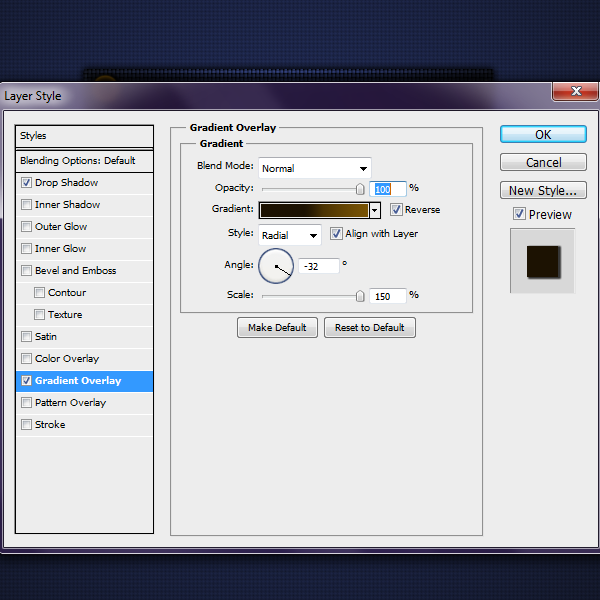The image size is (600, 600).
Task: Click the Opacity slider handle
Action: click(360, 189)
